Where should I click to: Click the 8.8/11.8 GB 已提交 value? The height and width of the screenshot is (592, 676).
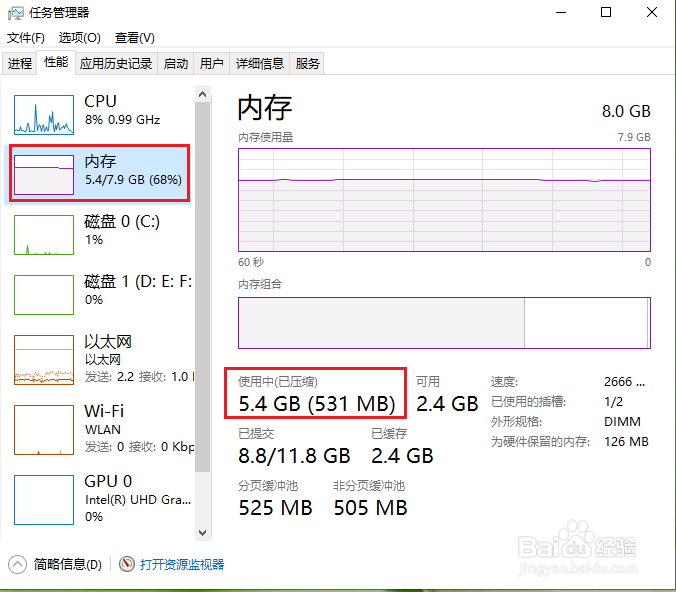point(294,456)
